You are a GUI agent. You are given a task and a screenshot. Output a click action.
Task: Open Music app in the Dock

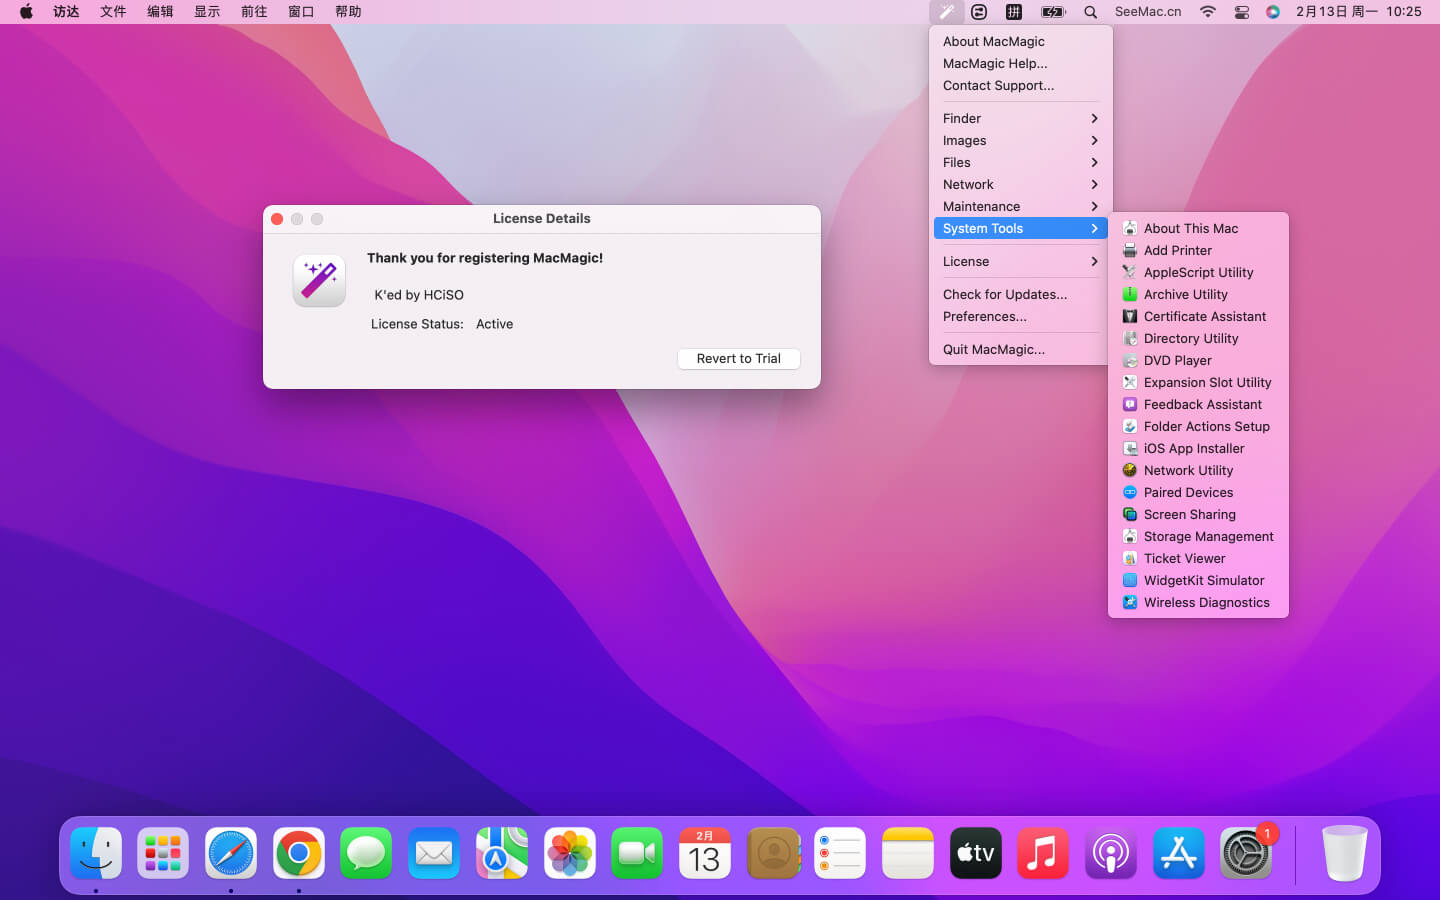(x=1043, y=854)
